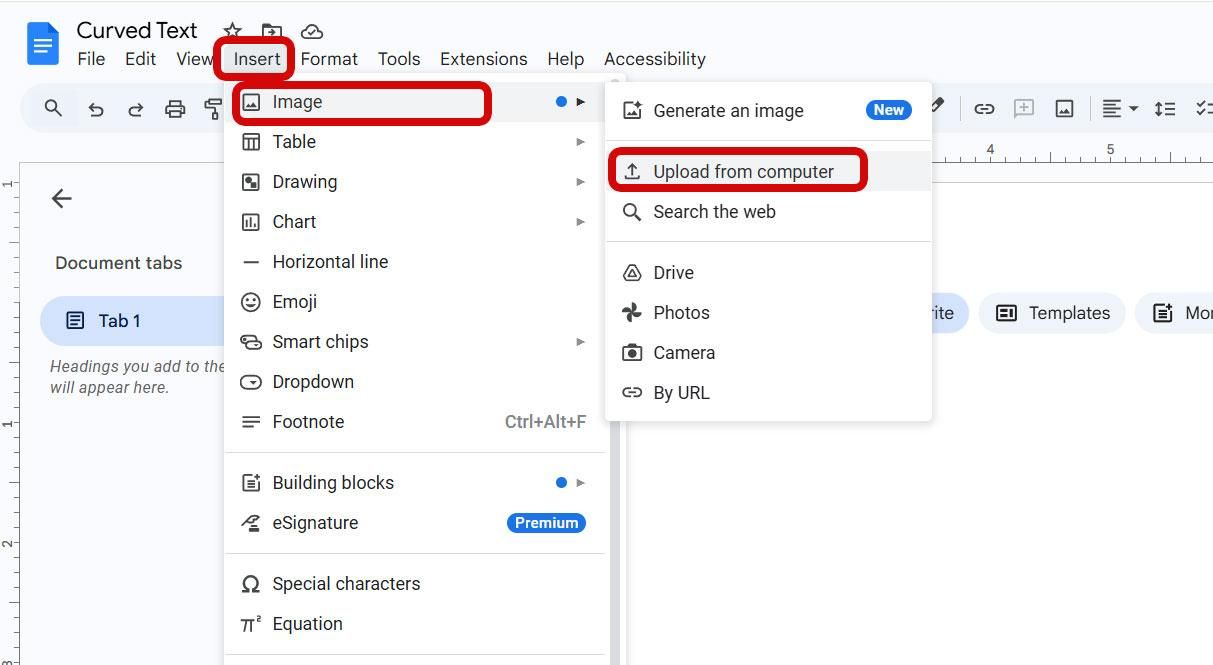Star this document
Screen dimensions: 1213x665
pyautogui.click(x=231, y=30)
